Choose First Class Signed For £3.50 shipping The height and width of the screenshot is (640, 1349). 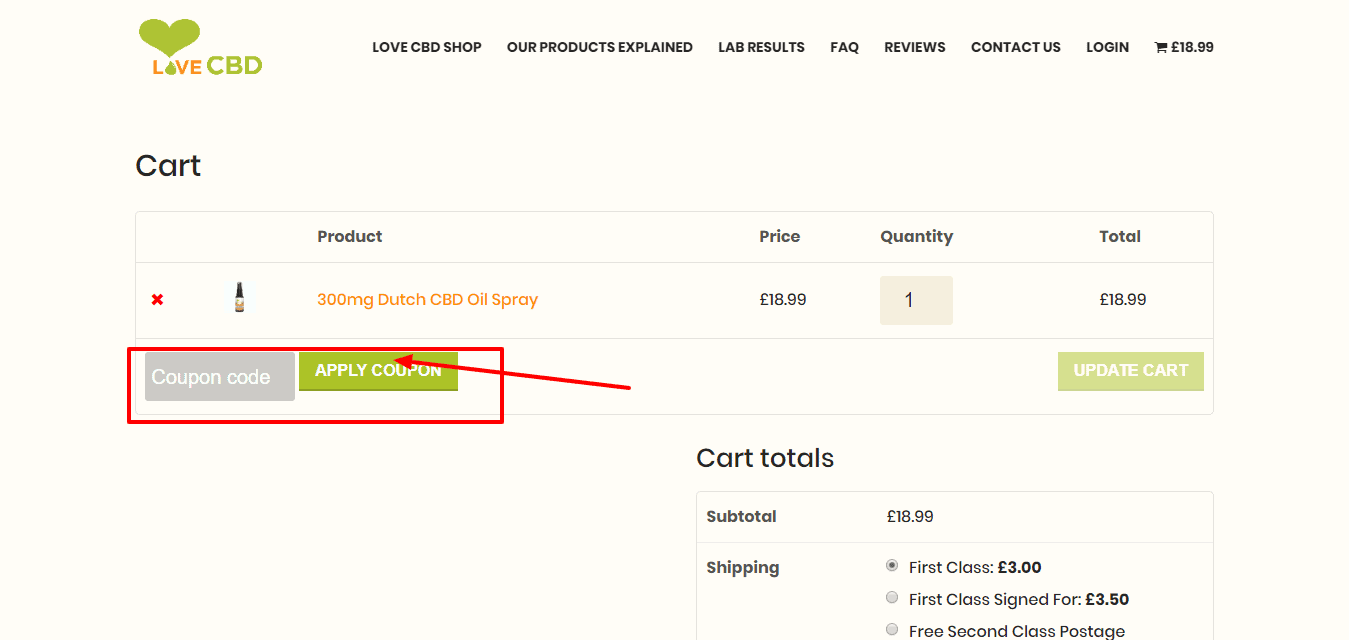coord(892,598)
